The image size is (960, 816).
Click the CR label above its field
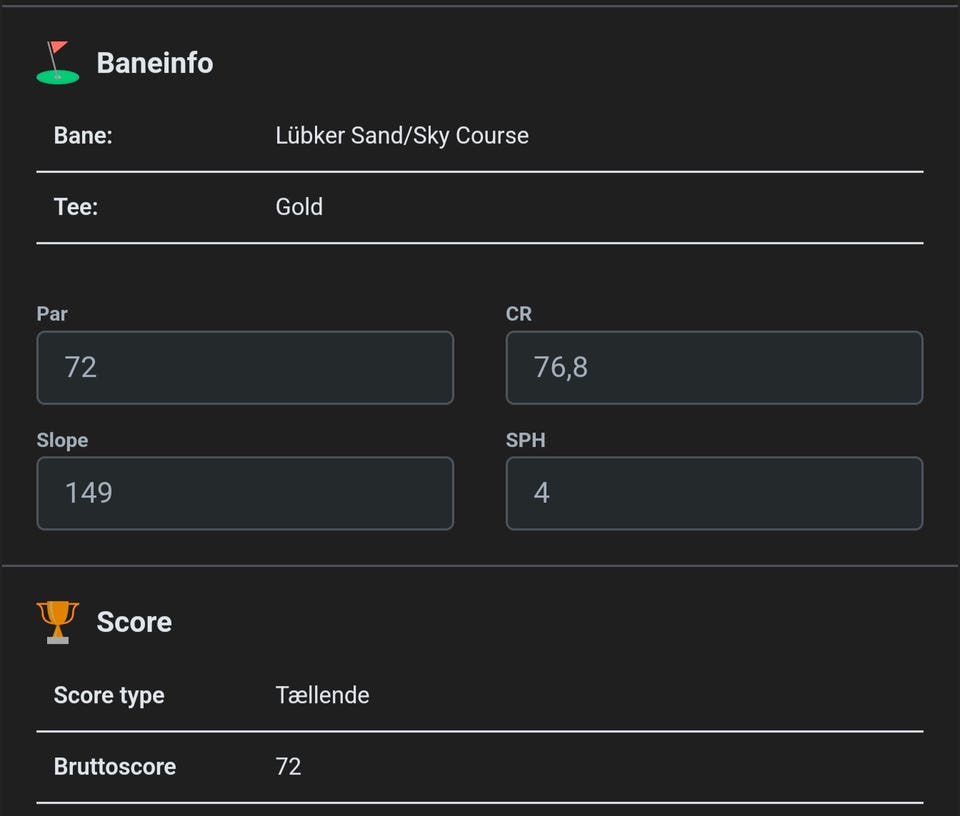(519, 314)
